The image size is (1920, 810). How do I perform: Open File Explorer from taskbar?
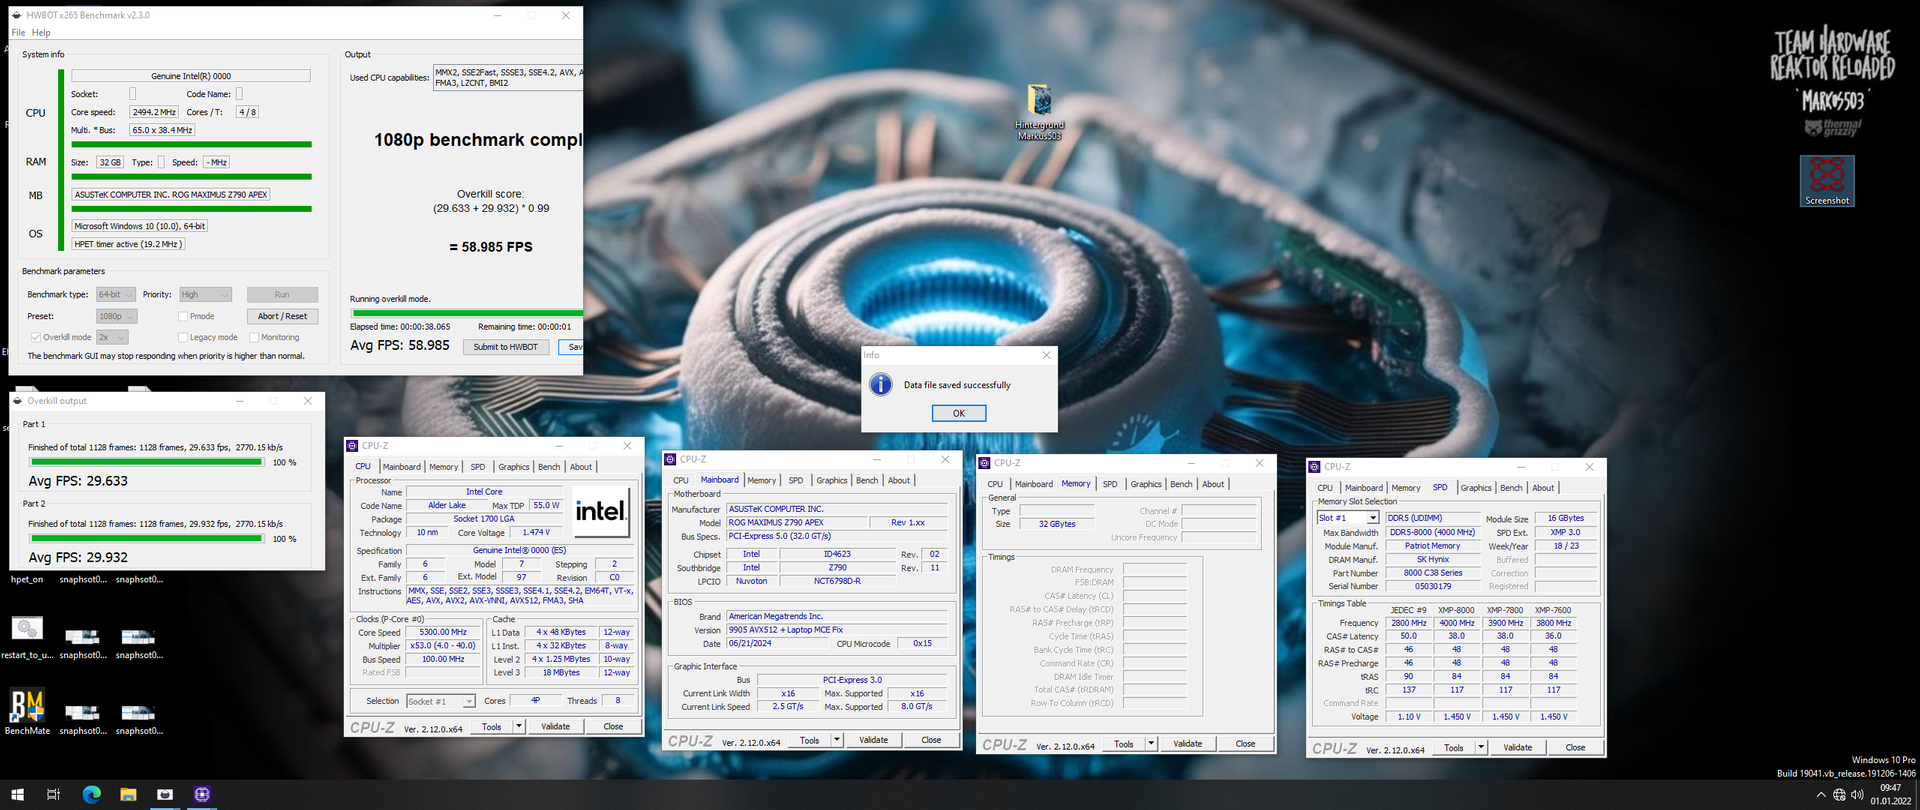[x=128, y=795]
